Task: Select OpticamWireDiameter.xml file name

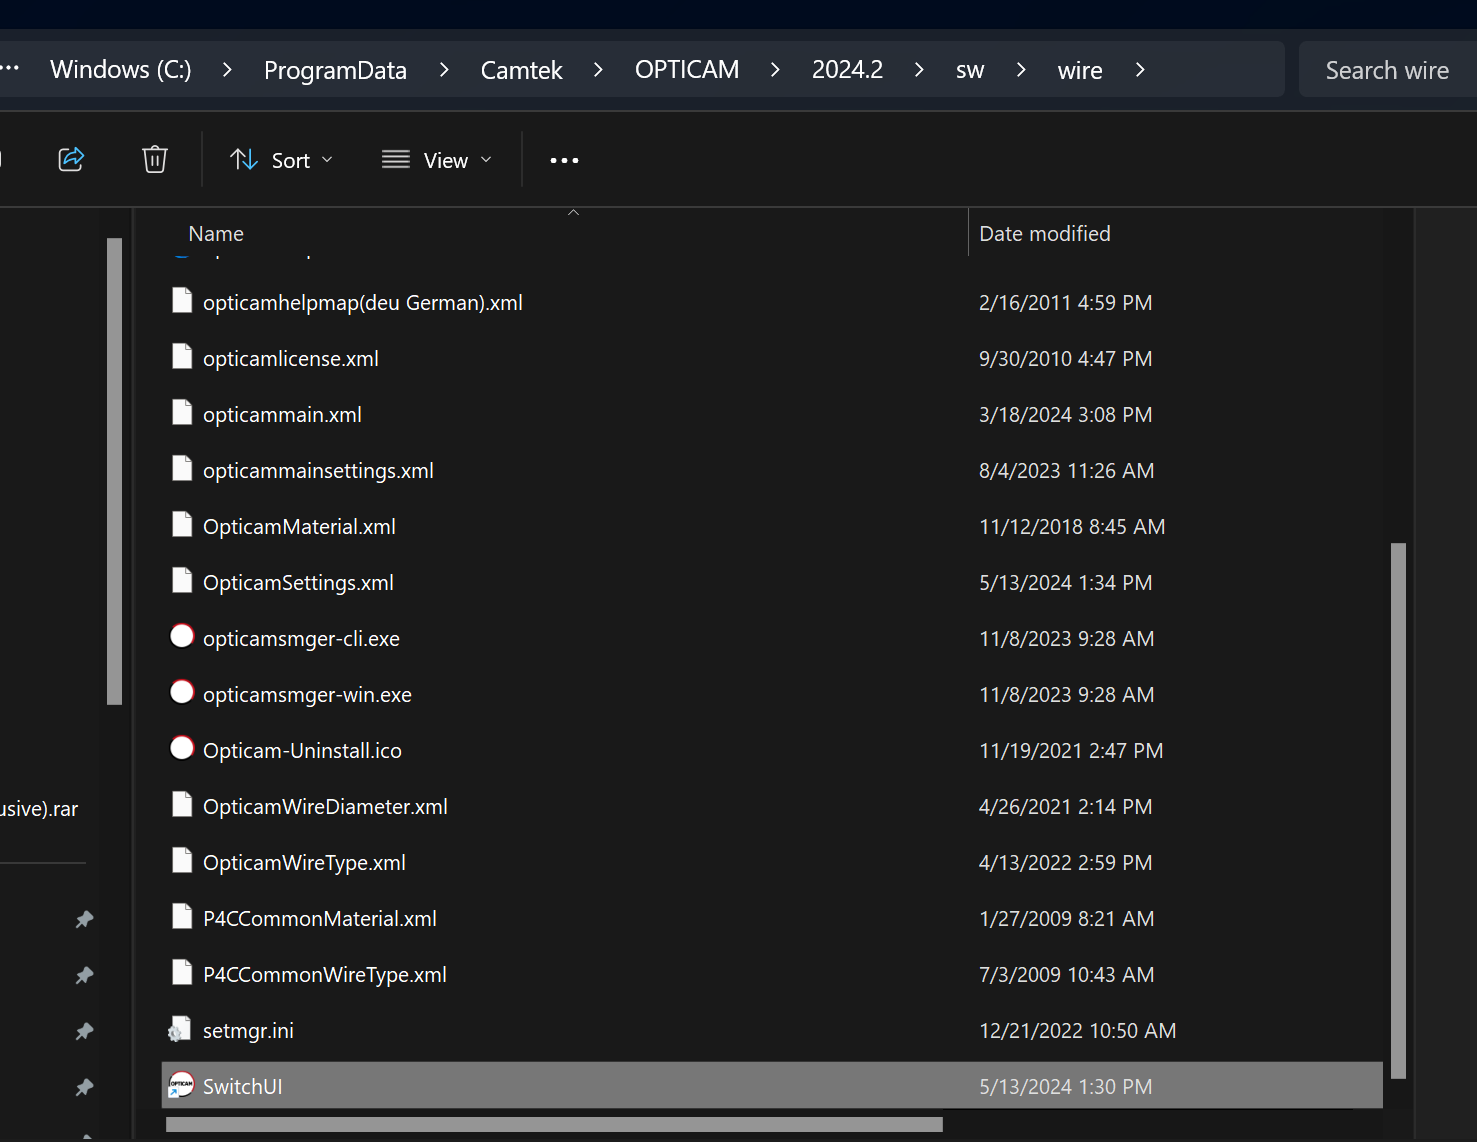Action: (325, 807)
